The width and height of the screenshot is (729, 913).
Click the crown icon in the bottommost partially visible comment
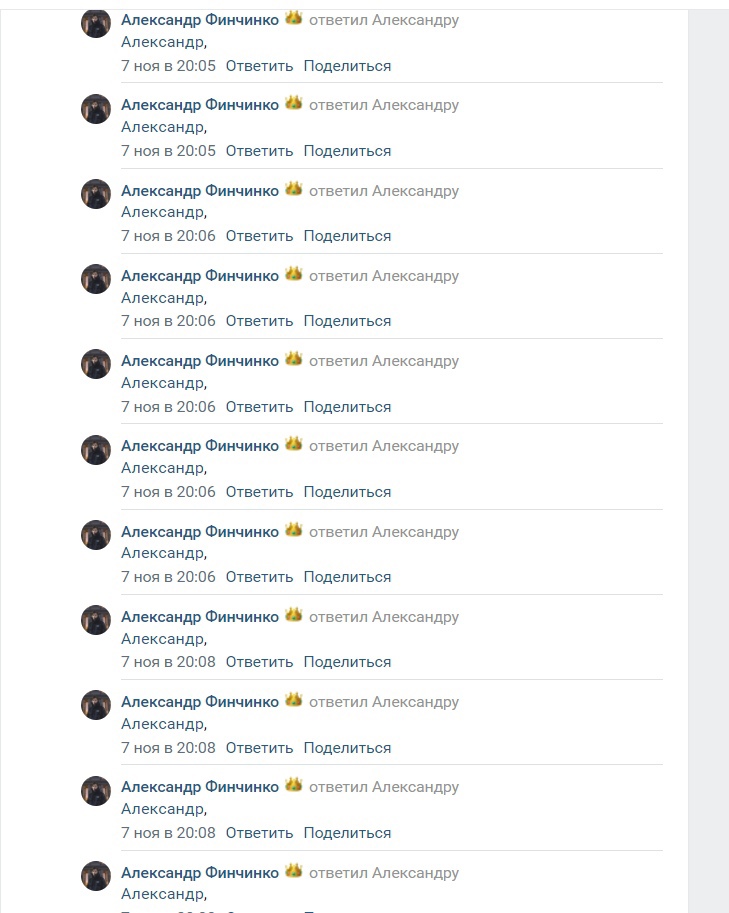(x=293, y=871)
